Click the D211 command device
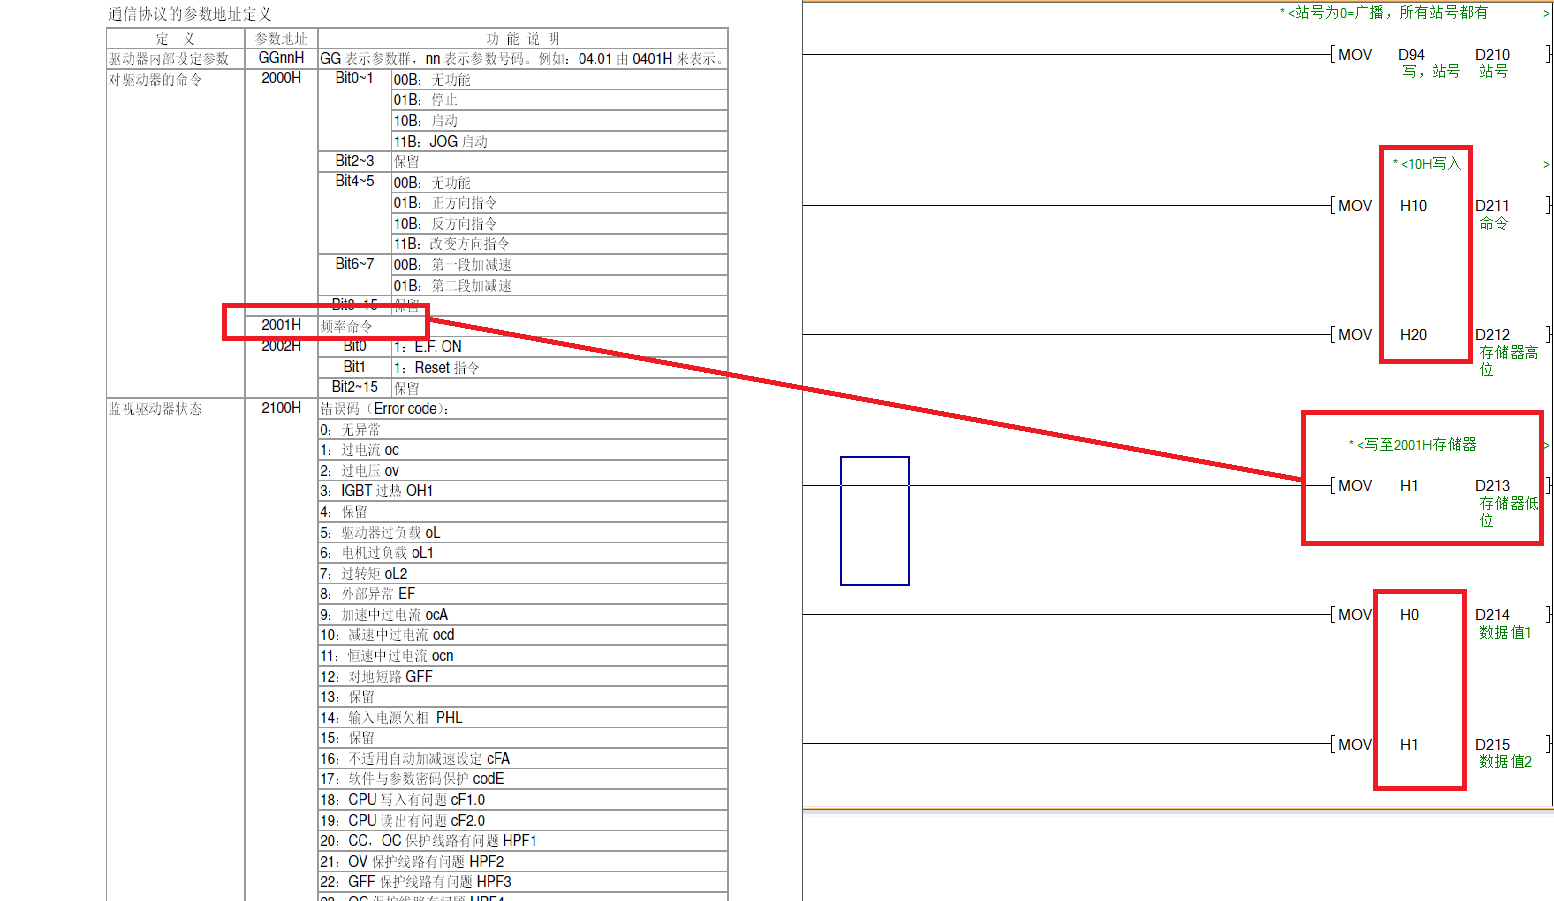Screen dimensions: 1554x901 [1492, 206]
